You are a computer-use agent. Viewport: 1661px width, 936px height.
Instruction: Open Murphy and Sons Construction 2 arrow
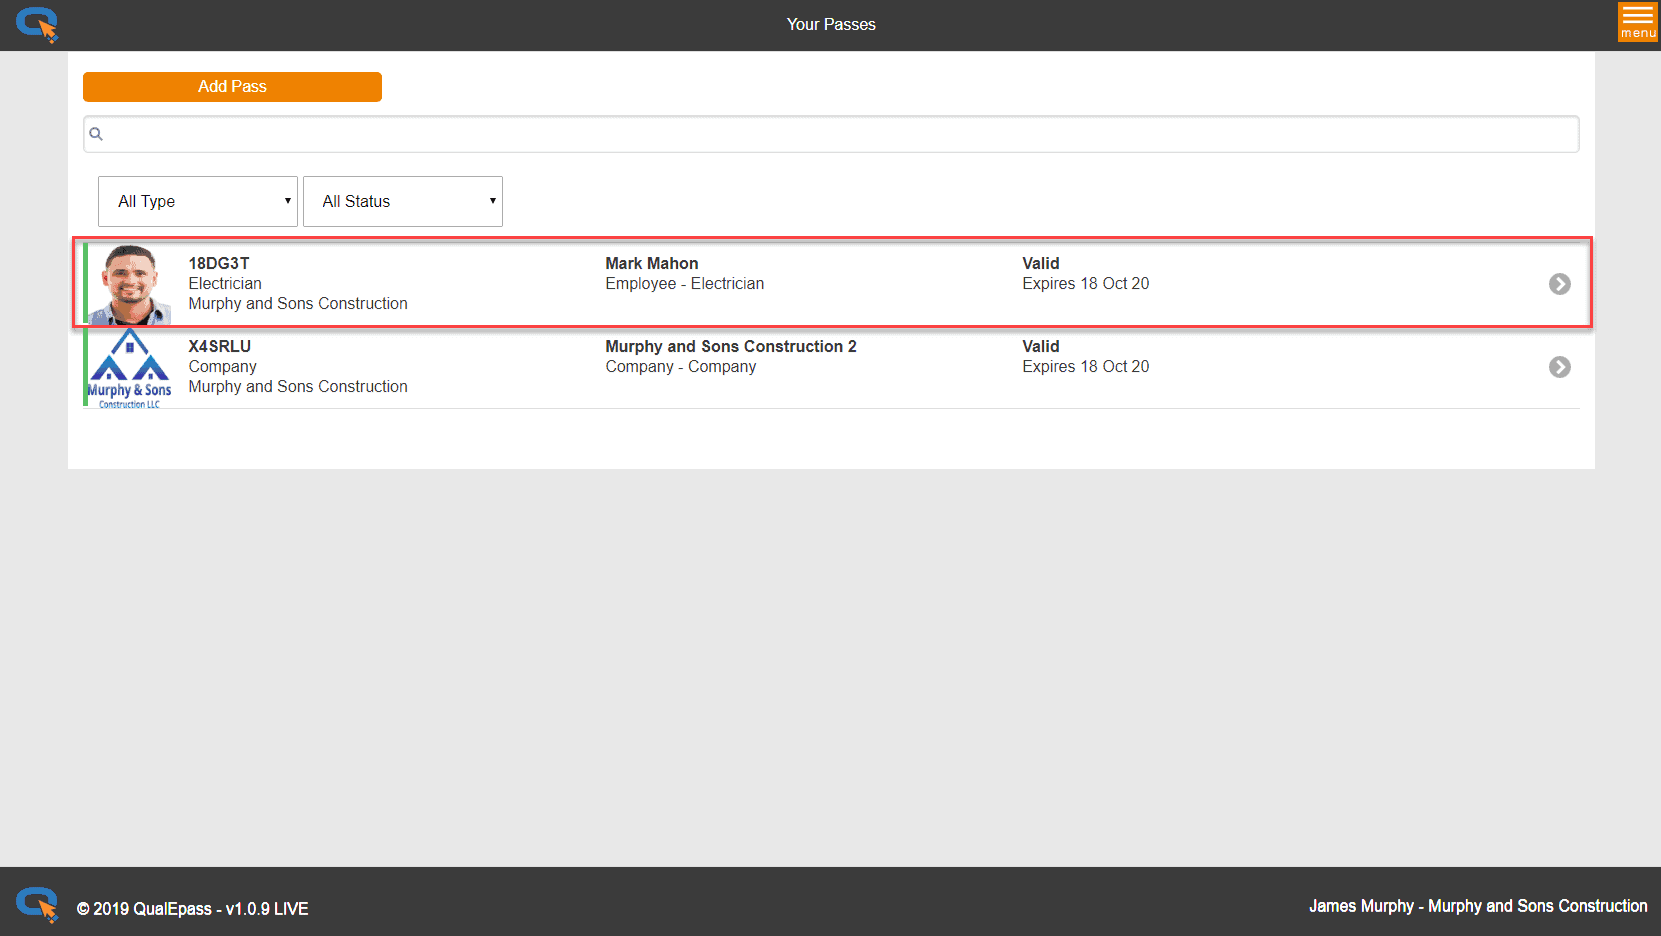coord(1559,367)
